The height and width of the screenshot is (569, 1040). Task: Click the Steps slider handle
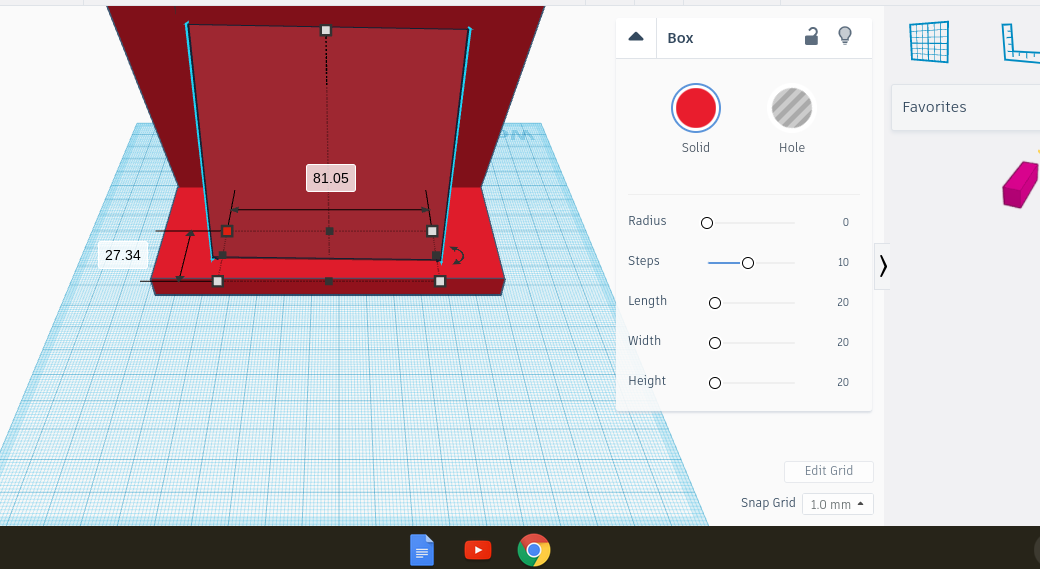pyautogui.click(x=748, y=263)
